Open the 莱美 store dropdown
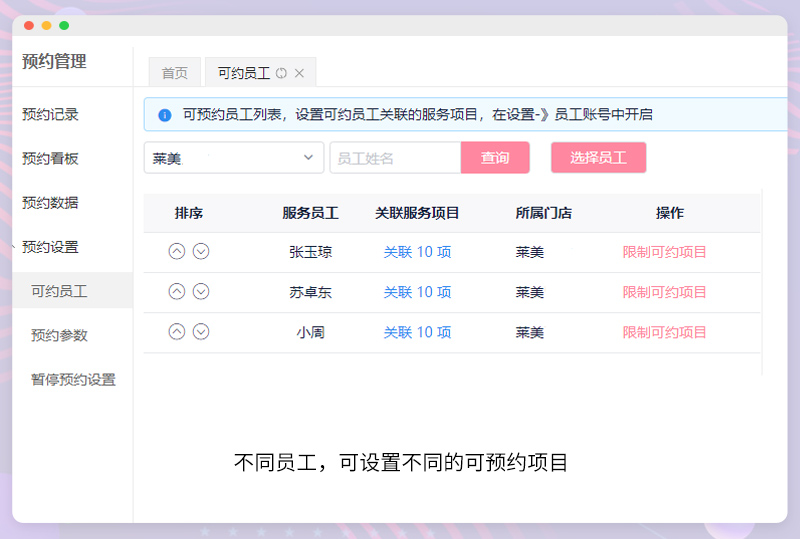 pyautogui.click(x=234, y=158)
